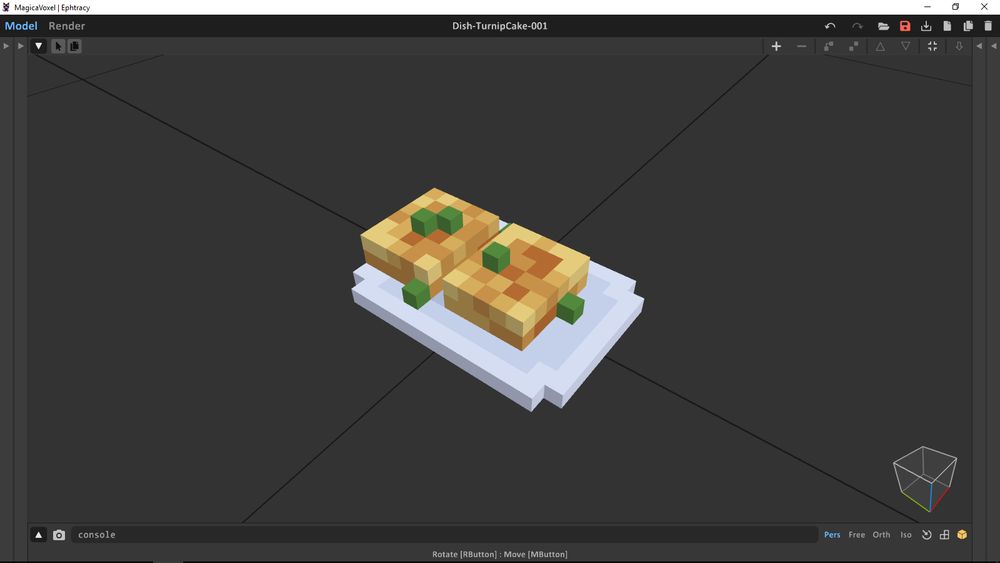Click the console input field
Screen dimensions: 1000x563
tap(444, 535)
